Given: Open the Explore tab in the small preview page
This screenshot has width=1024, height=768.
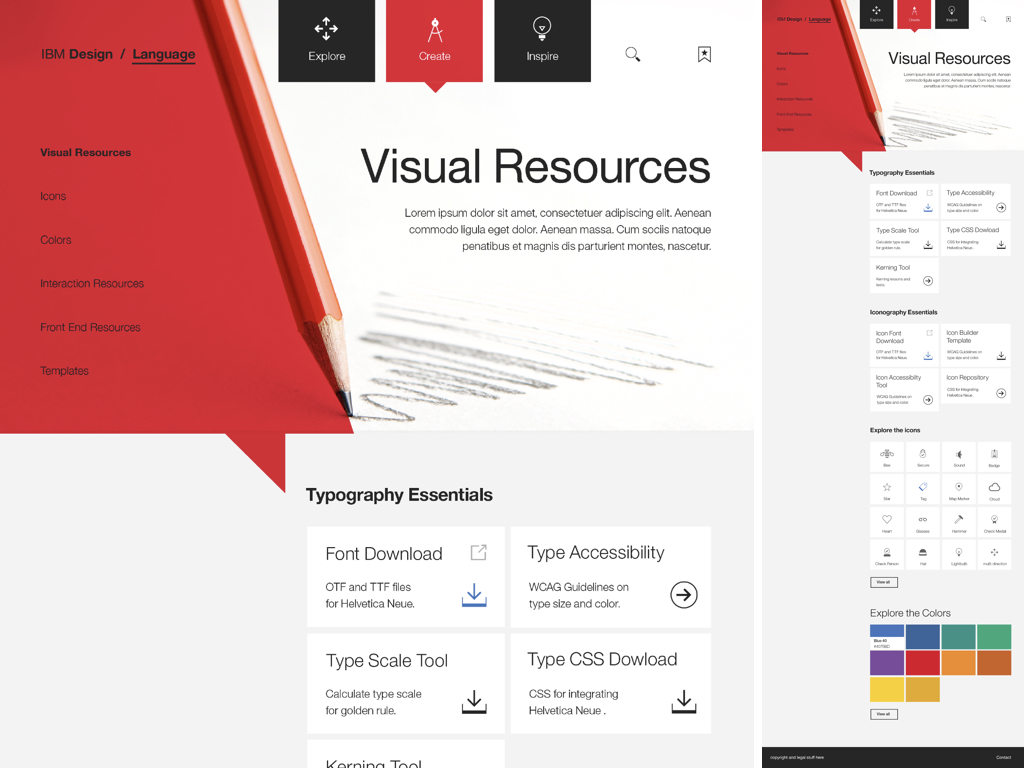Looking at the screenshot, I should [876, 14].
